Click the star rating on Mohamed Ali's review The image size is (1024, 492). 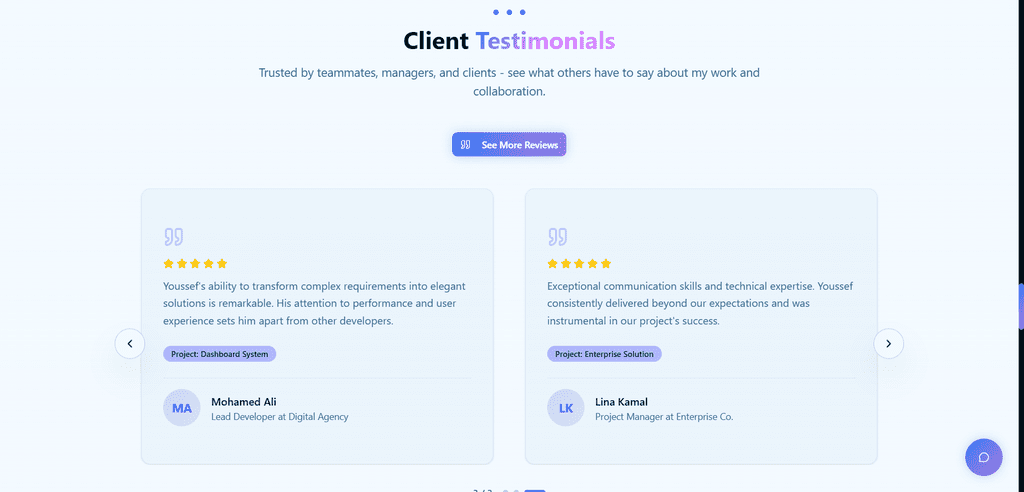[195, 264]
